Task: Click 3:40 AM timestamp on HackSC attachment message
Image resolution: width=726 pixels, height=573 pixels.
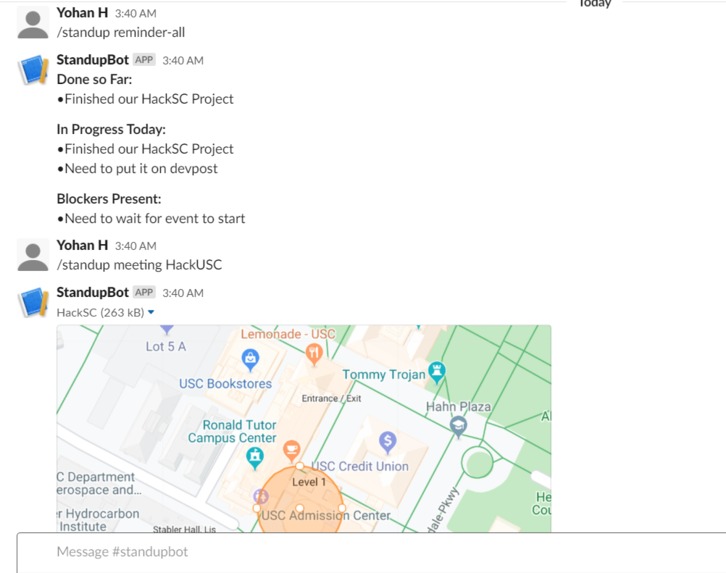Action: pyautogui.click(x=183, y=293)
